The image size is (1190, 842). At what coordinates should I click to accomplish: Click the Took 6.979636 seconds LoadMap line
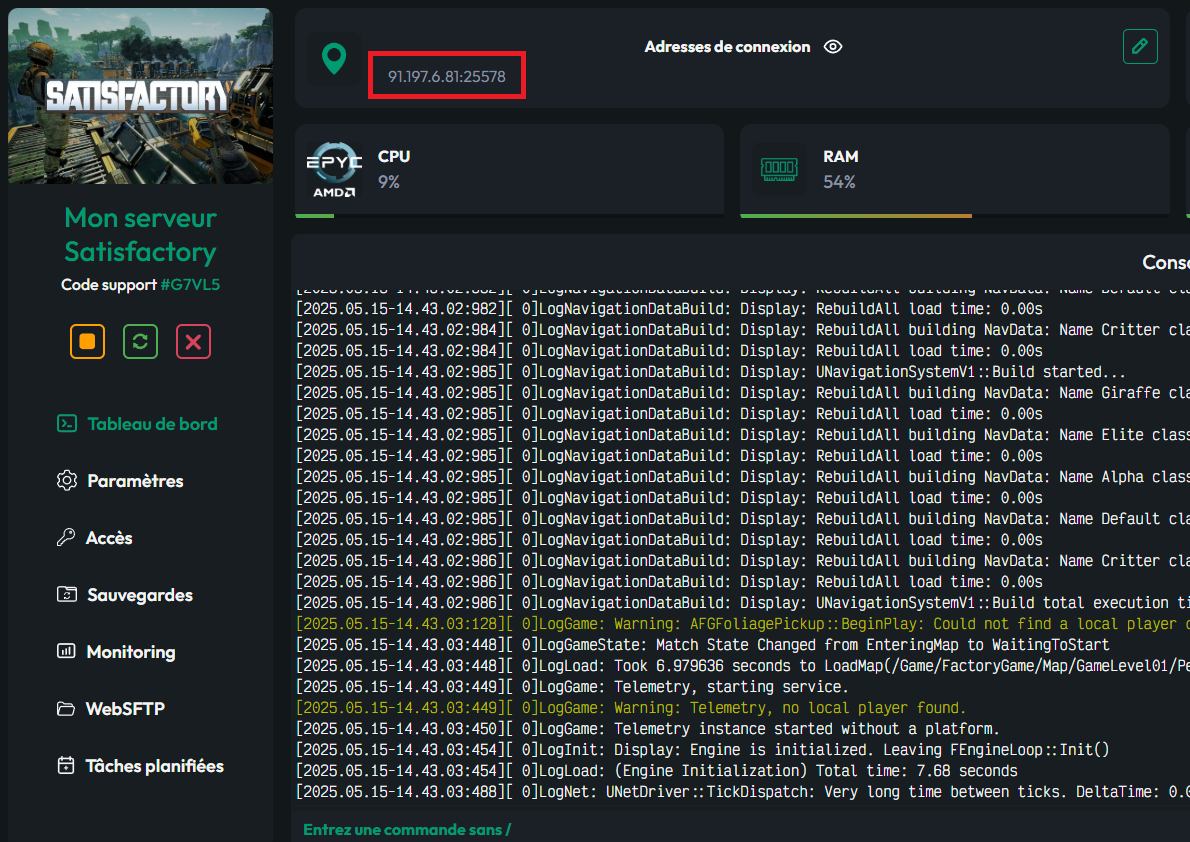point(742,666)
